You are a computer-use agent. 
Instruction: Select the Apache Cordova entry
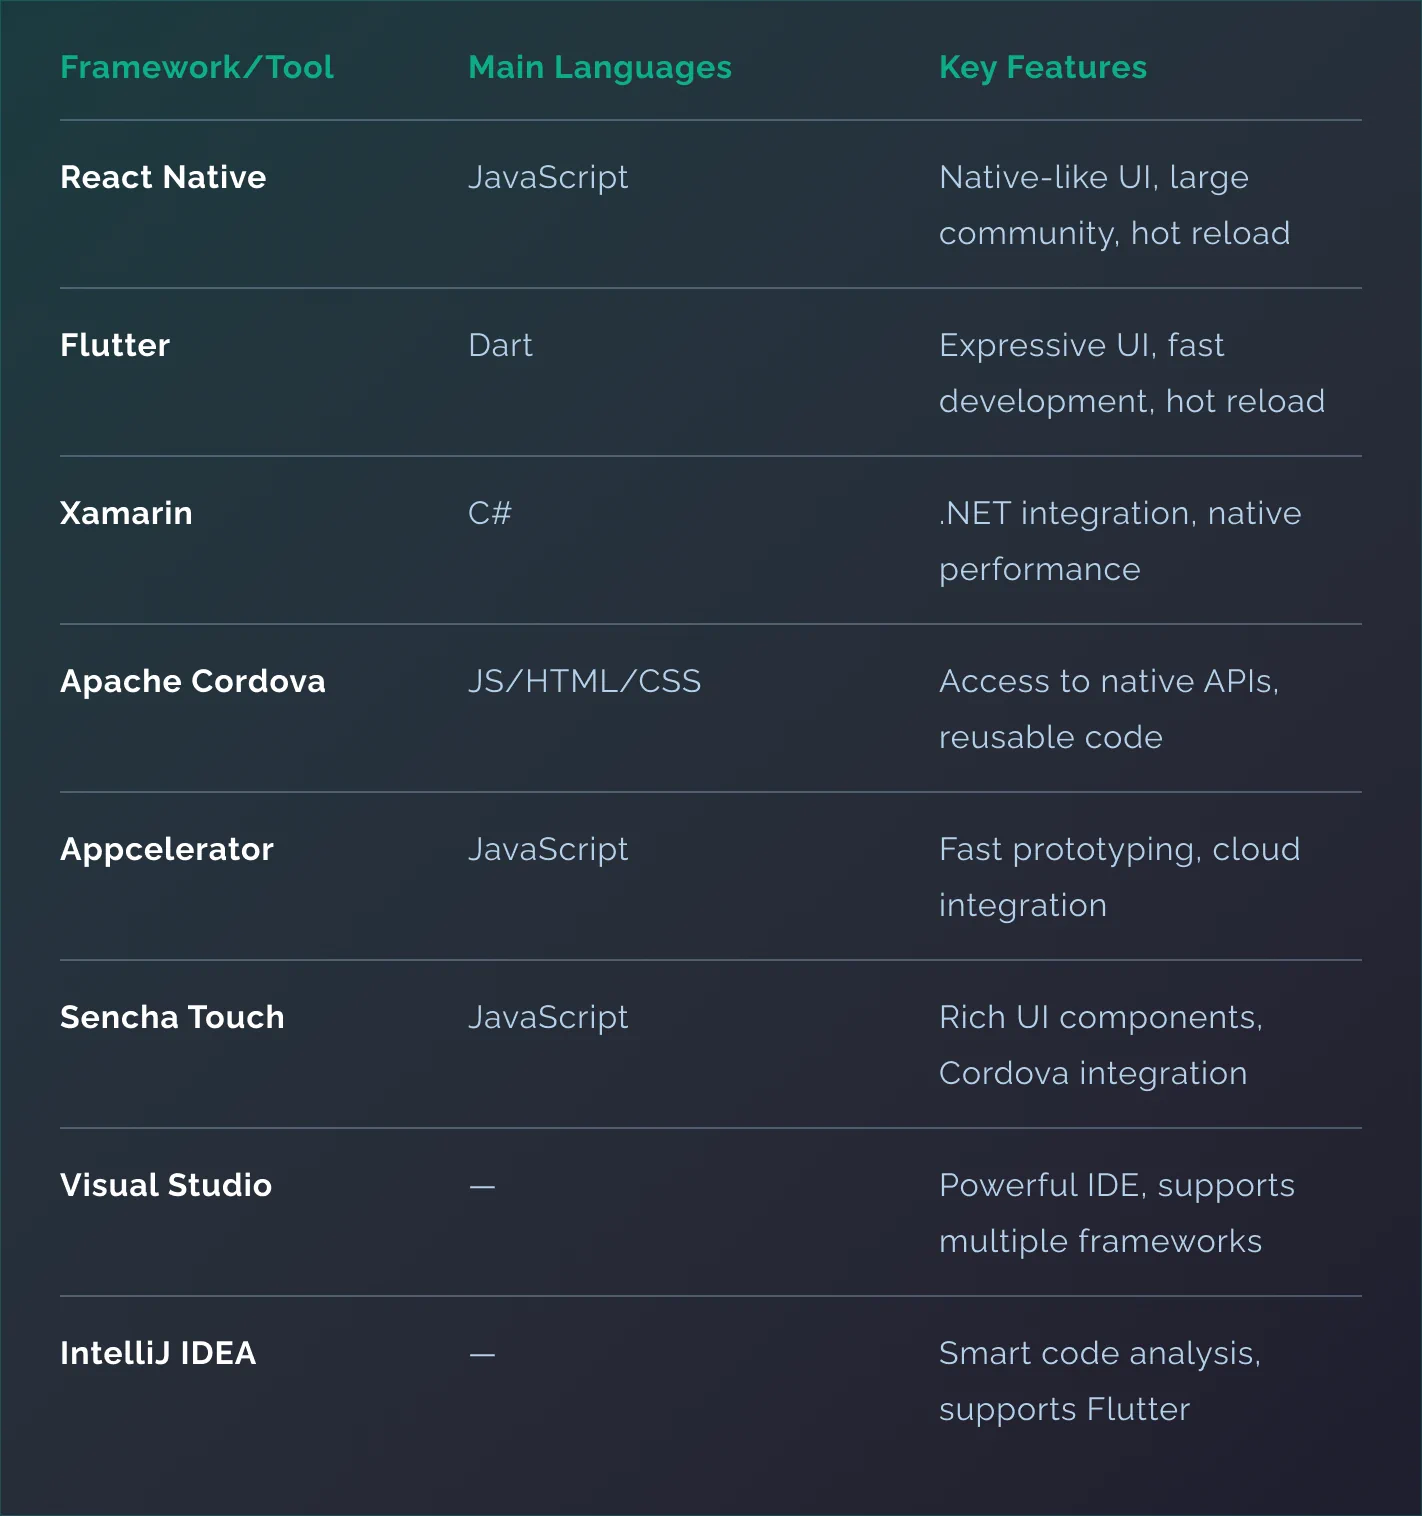tap(193, 681)
